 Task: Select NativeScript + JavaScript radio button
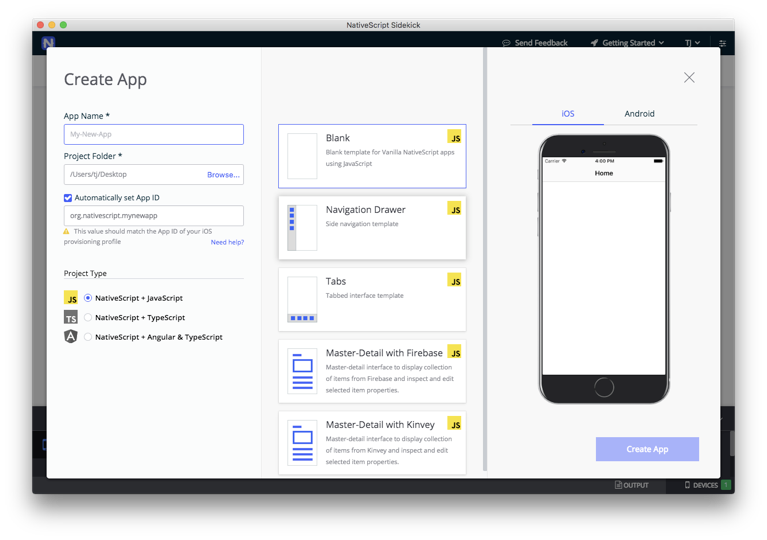point(88,298)
